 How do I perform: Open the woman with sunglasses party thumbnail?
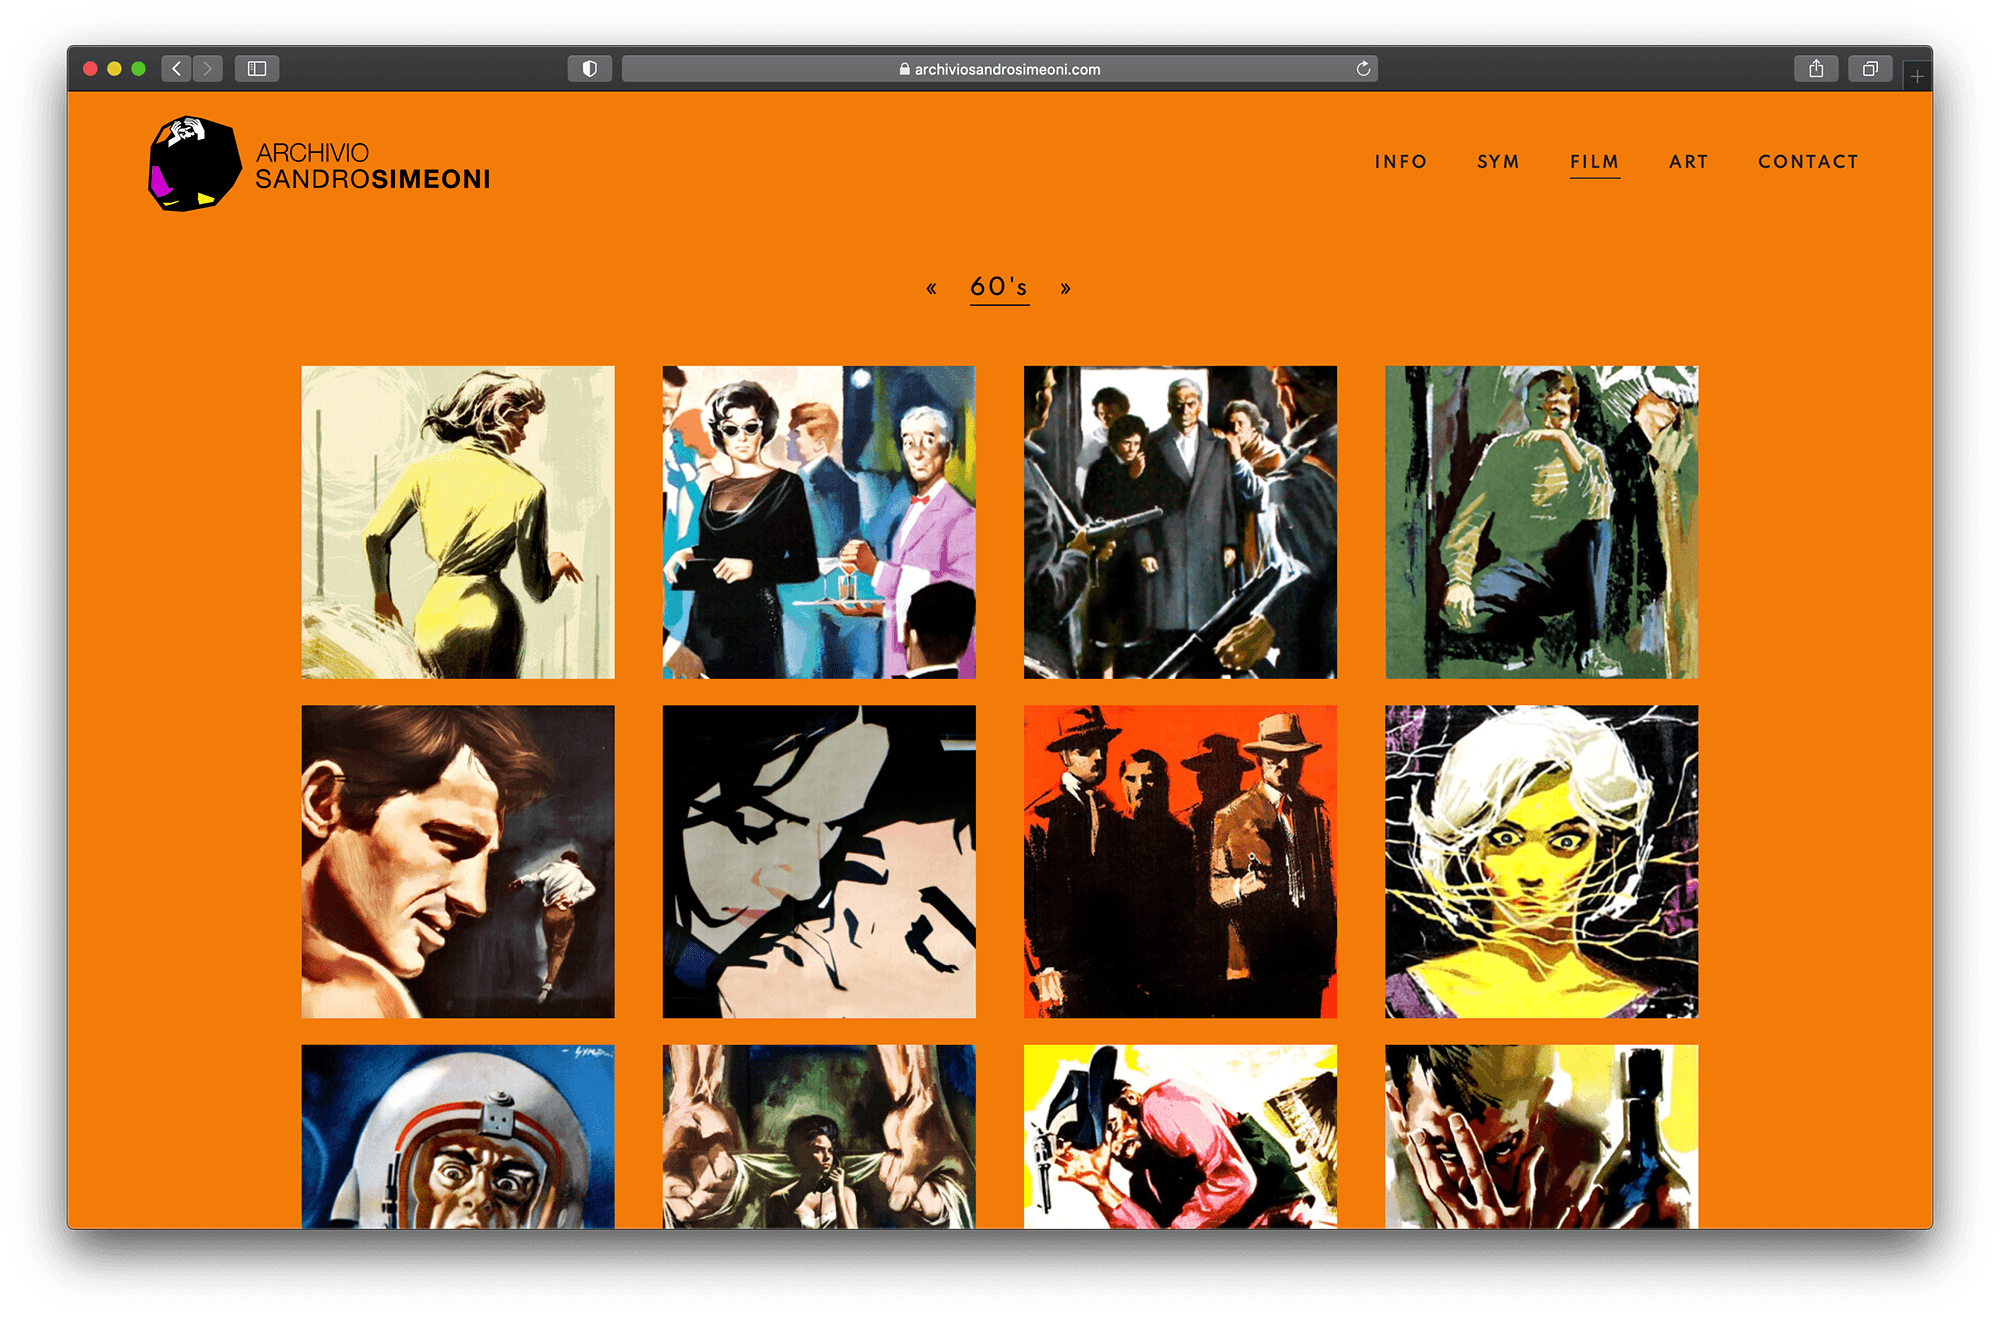819,522
